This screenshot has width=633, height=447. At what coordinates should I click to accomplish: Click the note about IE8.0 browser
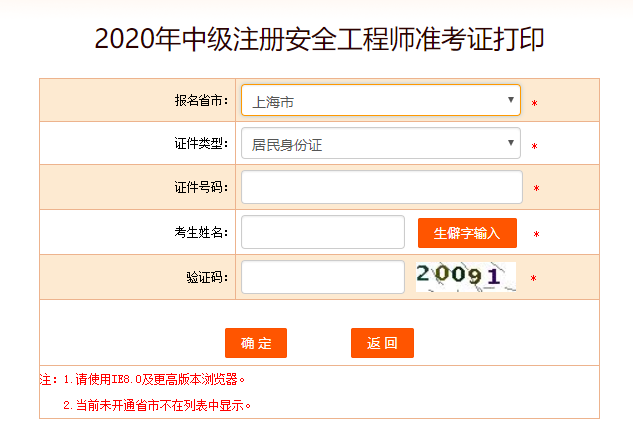[x=142, y=380]
